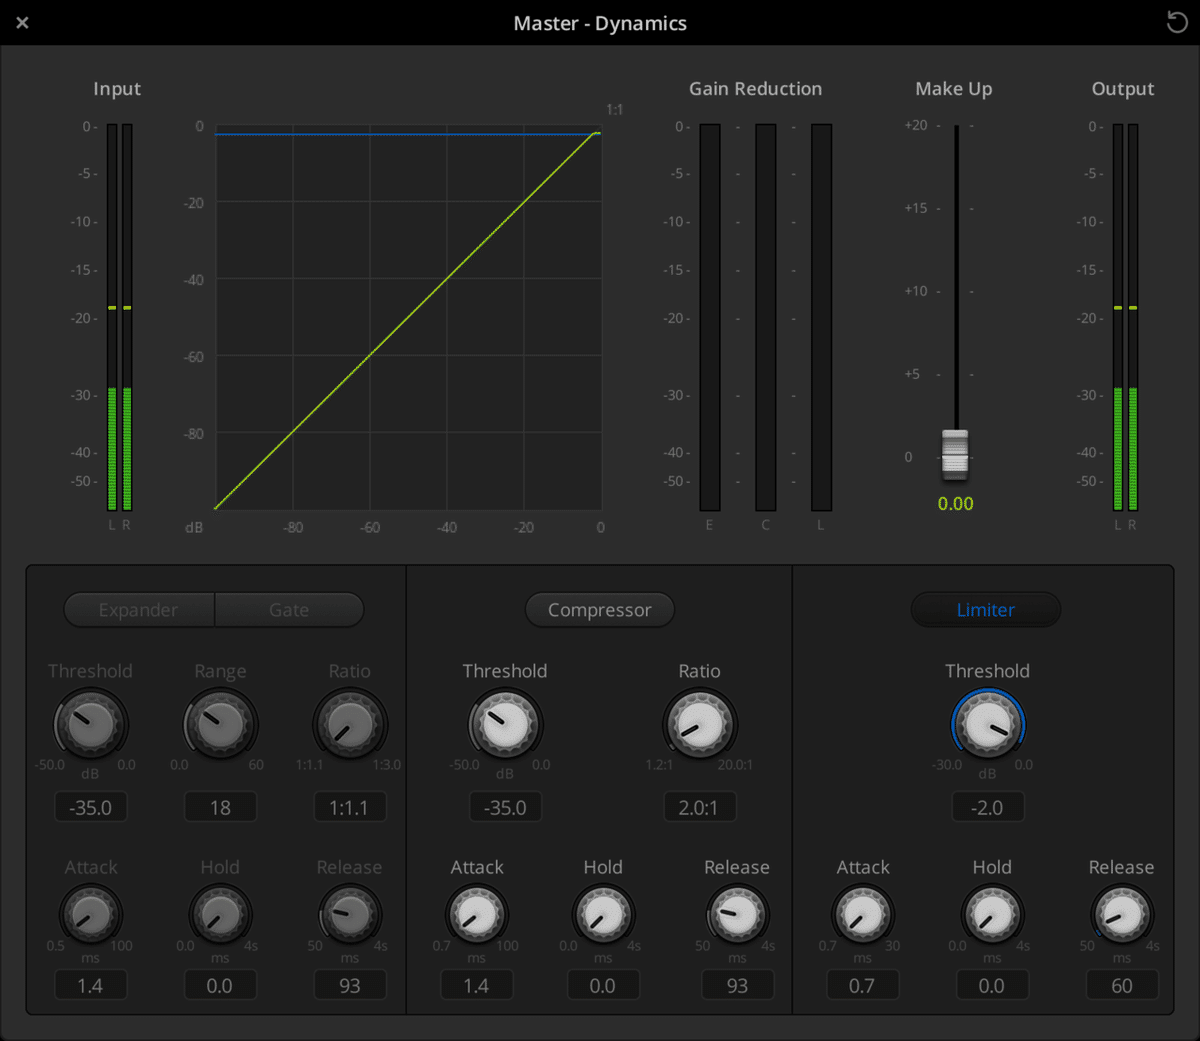Enable the Expander button

tap(139, 610)
